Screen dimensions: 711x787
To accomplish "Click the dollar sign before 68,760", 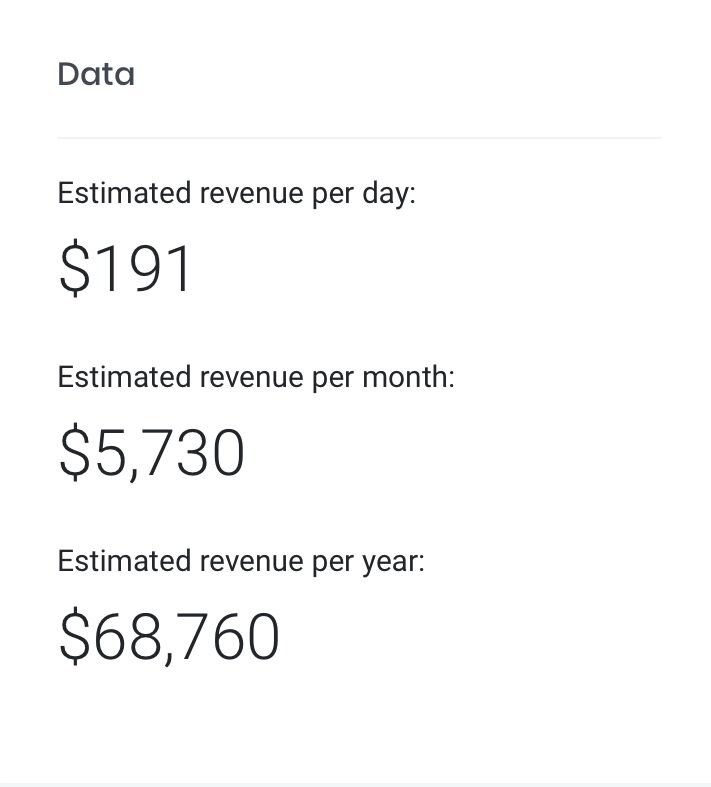I will tap(73, 637).
